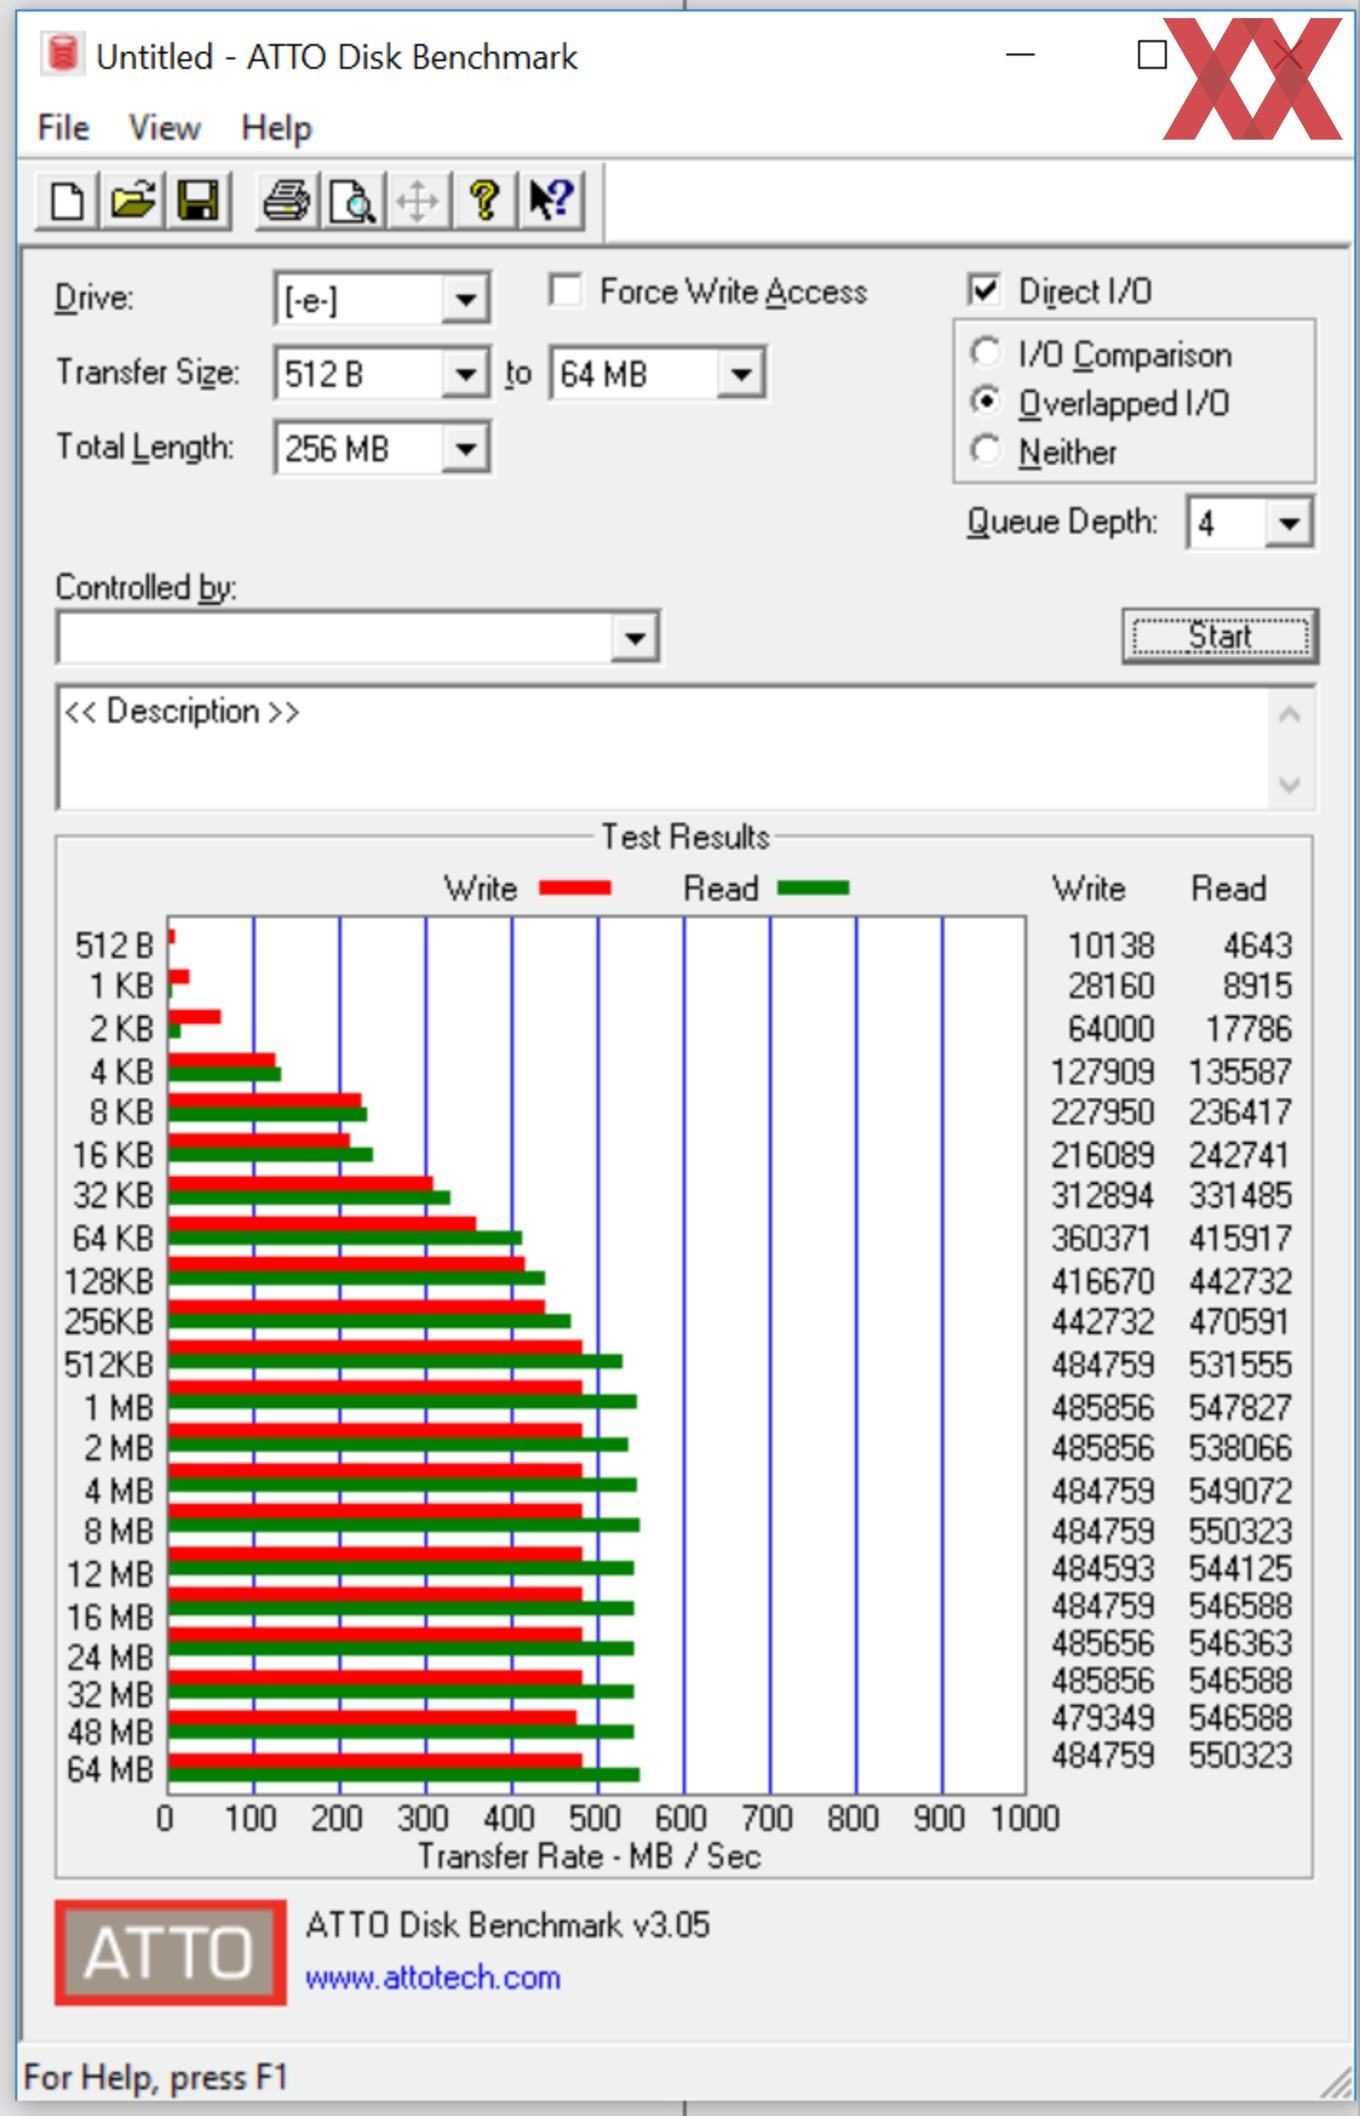
Task: Click the ATTO Disk Benchmark title bar icon
Action: [x=62, y=54]
